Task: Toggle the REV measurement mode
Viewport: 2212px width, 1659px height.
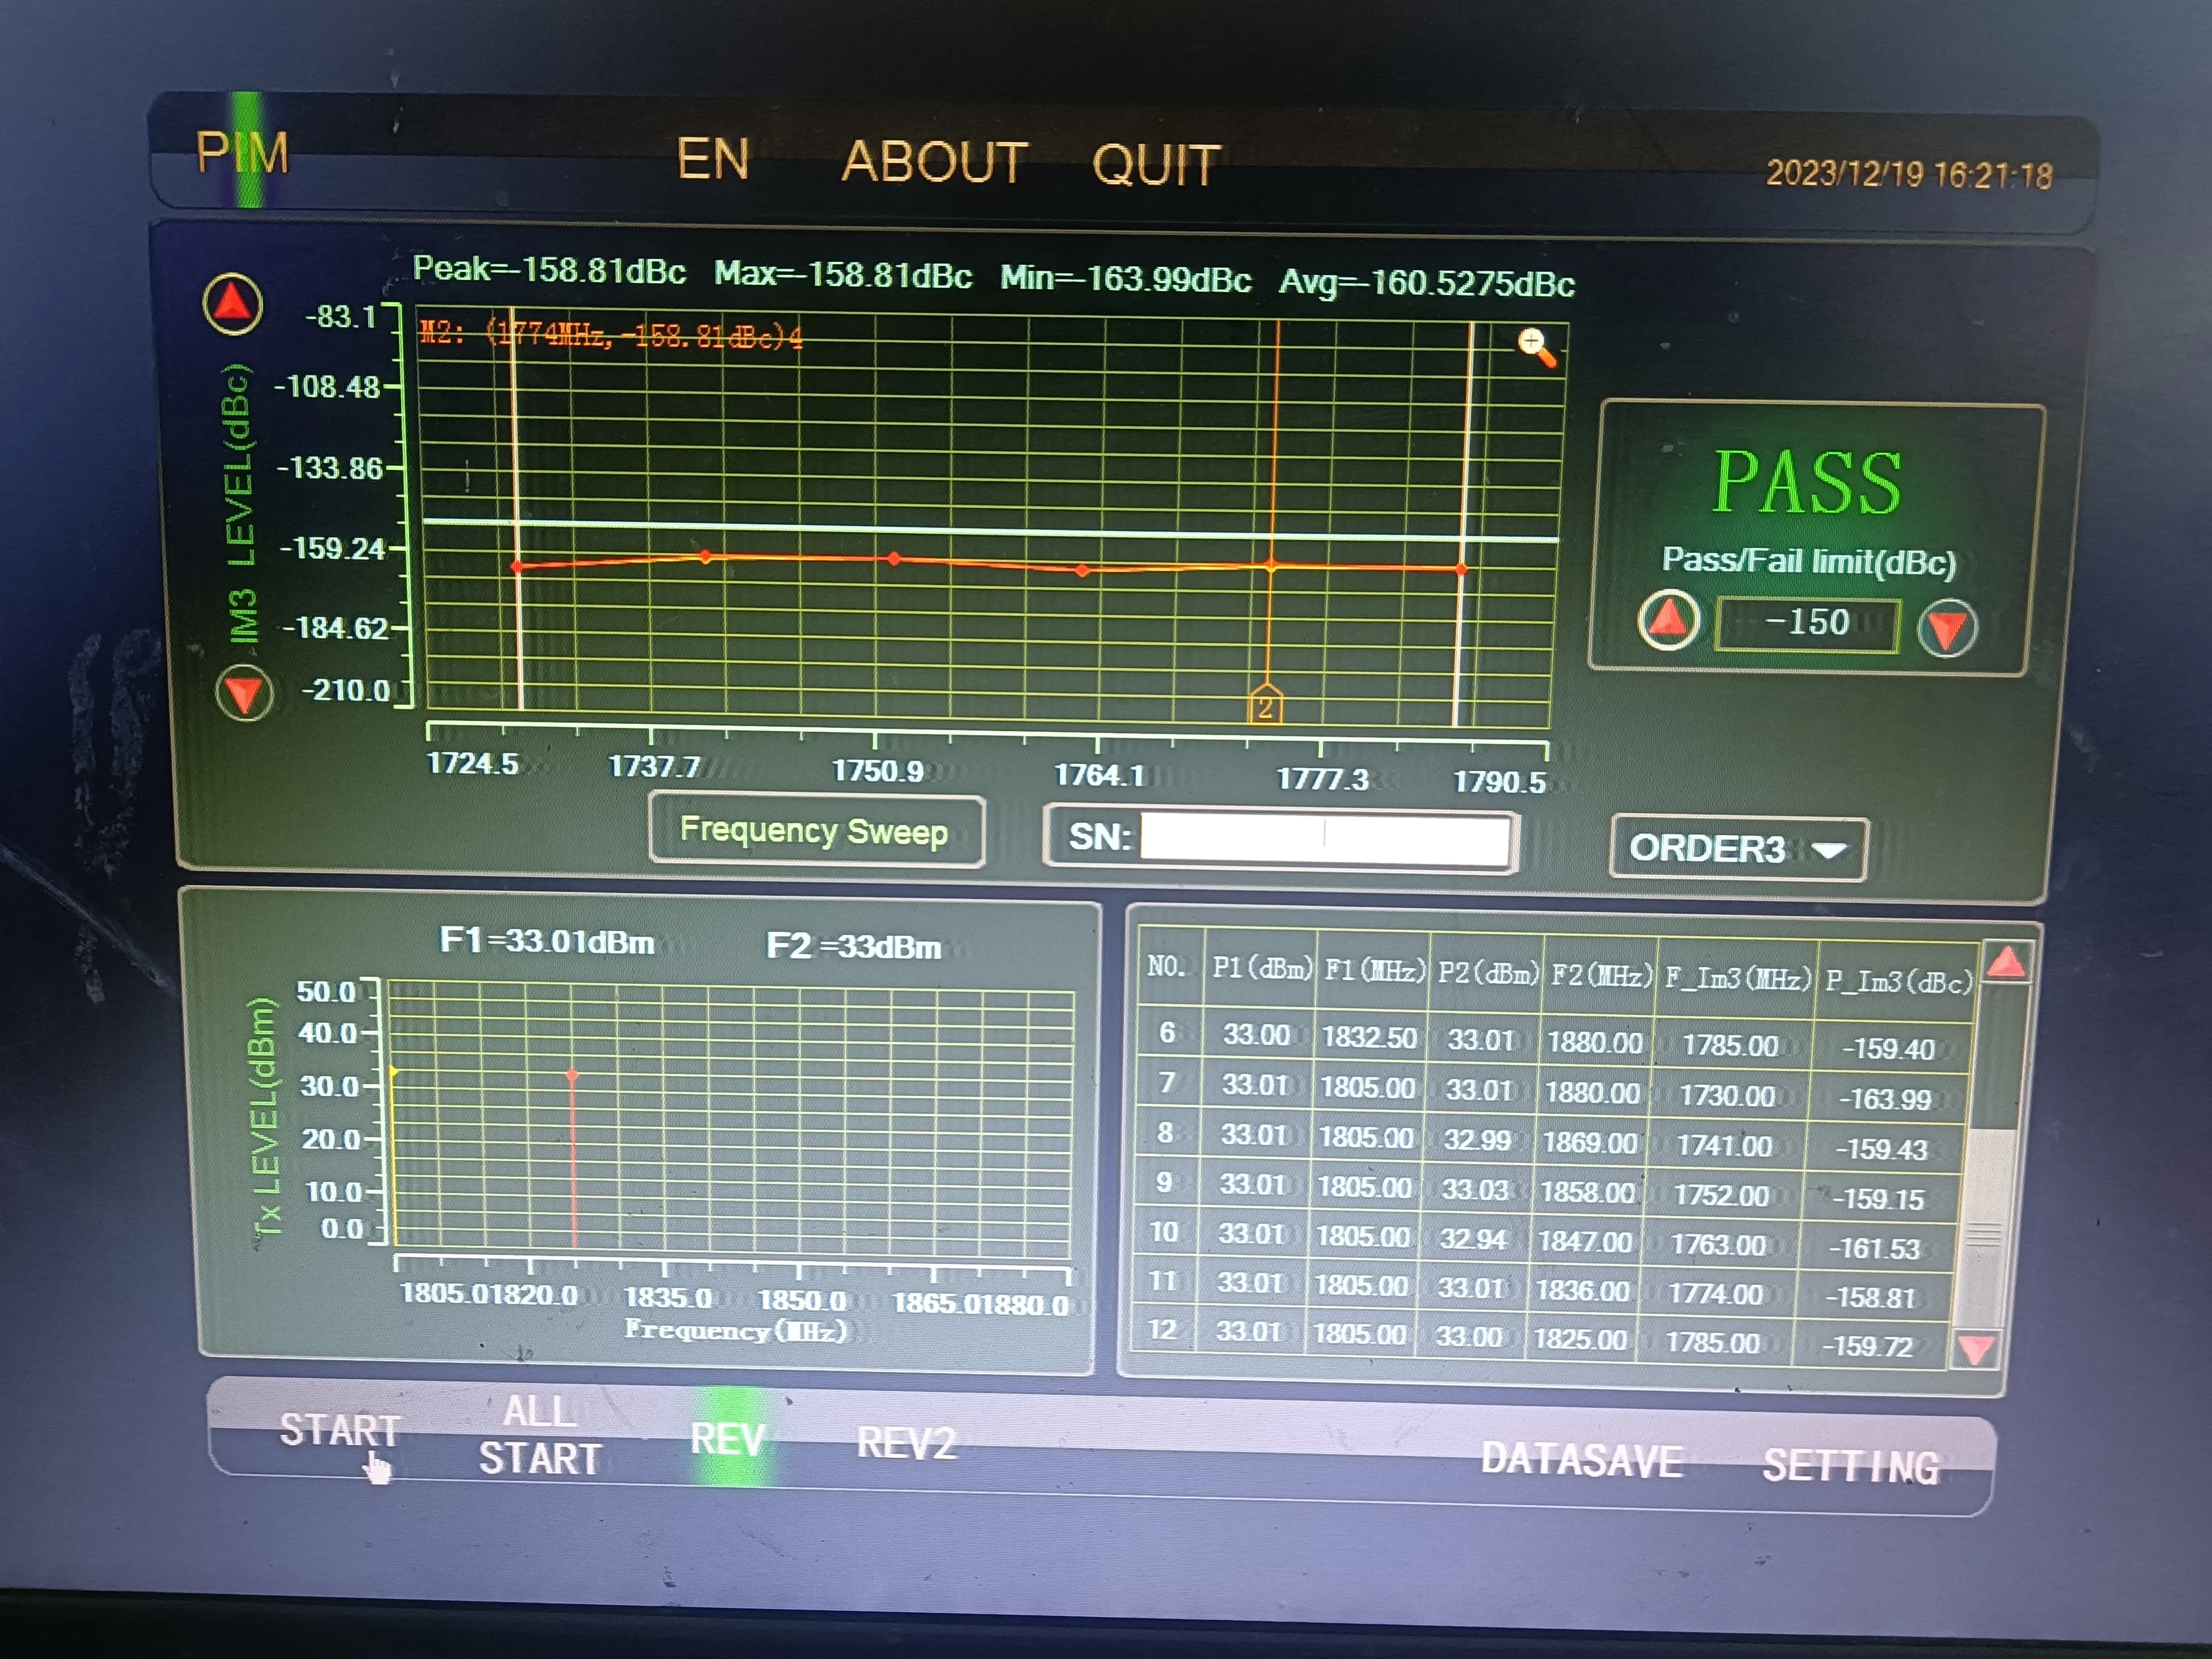Action: pos(728,1439)
